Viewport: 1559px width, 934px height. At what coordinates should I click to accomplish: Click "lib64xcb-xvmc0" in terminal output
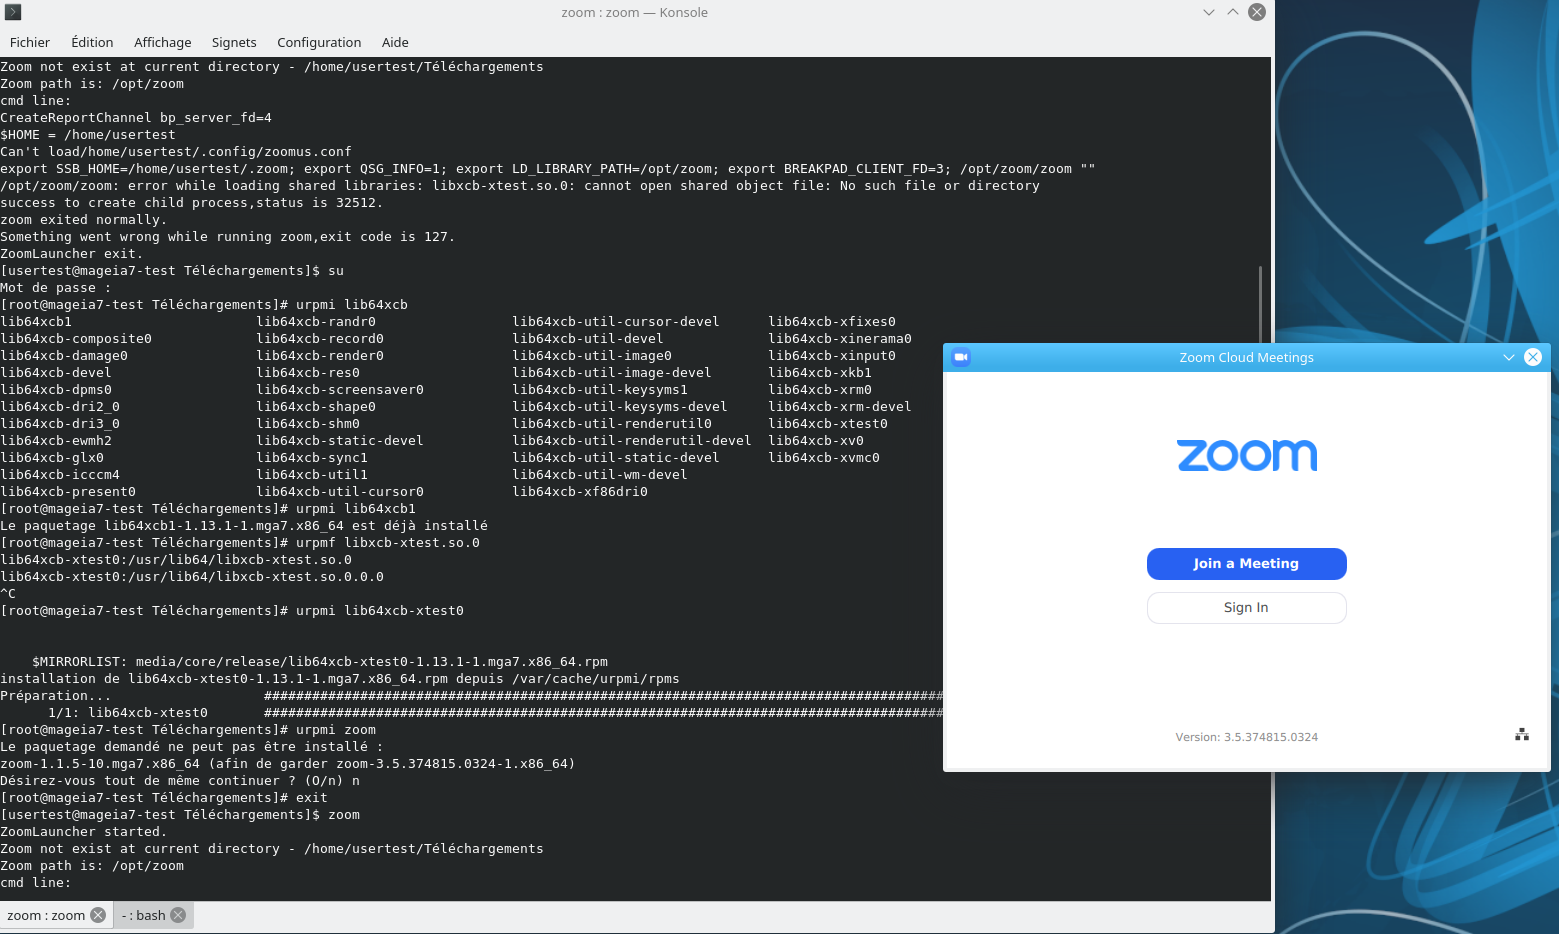[x=824, y=458]
